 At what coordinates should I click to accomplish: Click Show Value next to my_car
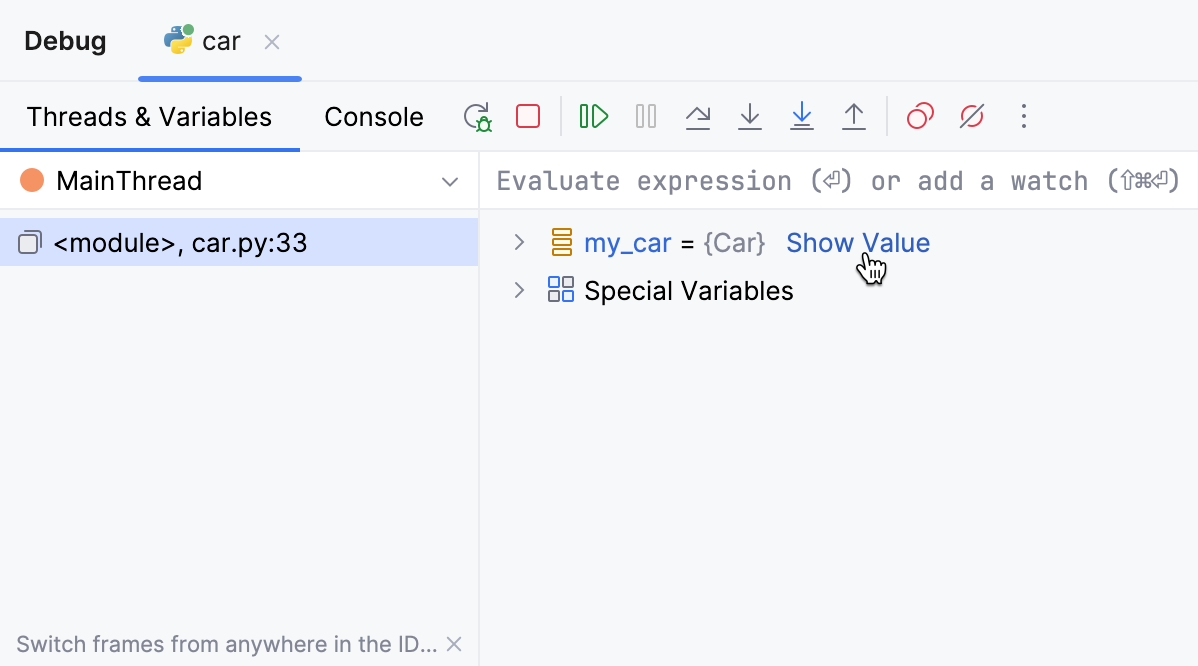857,242
